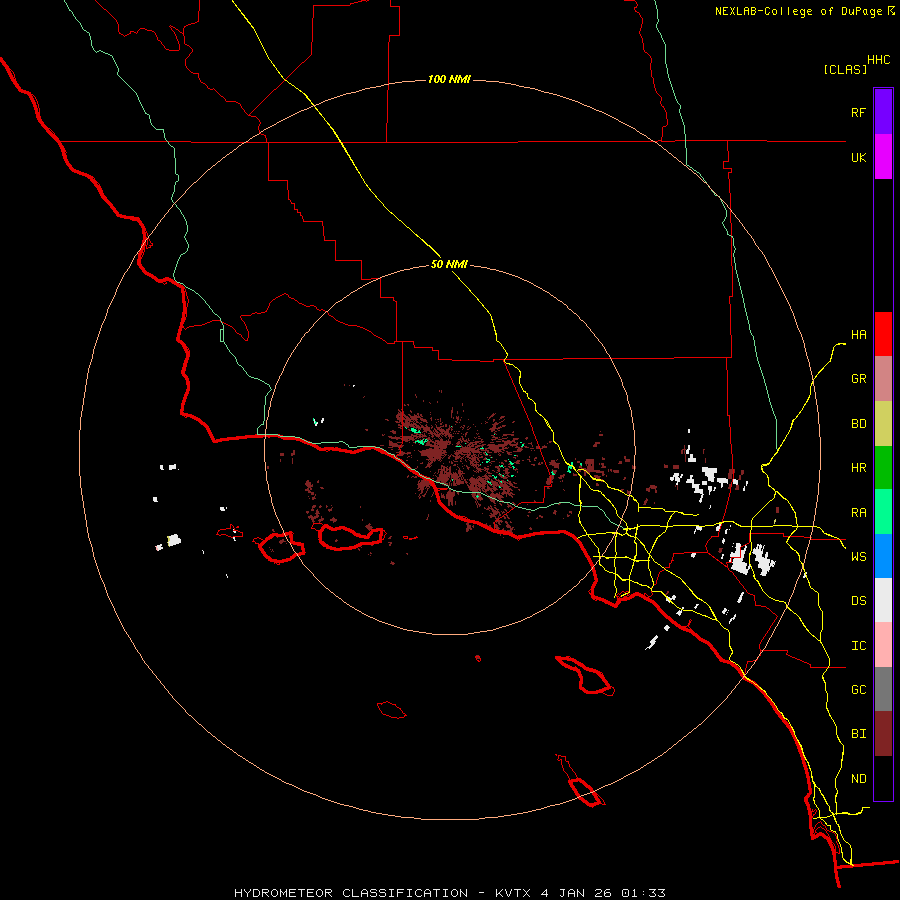The width and height of the screenshot is (900, 900).
Task: Click the ND black legend swatch
Action: coord(883,778)
